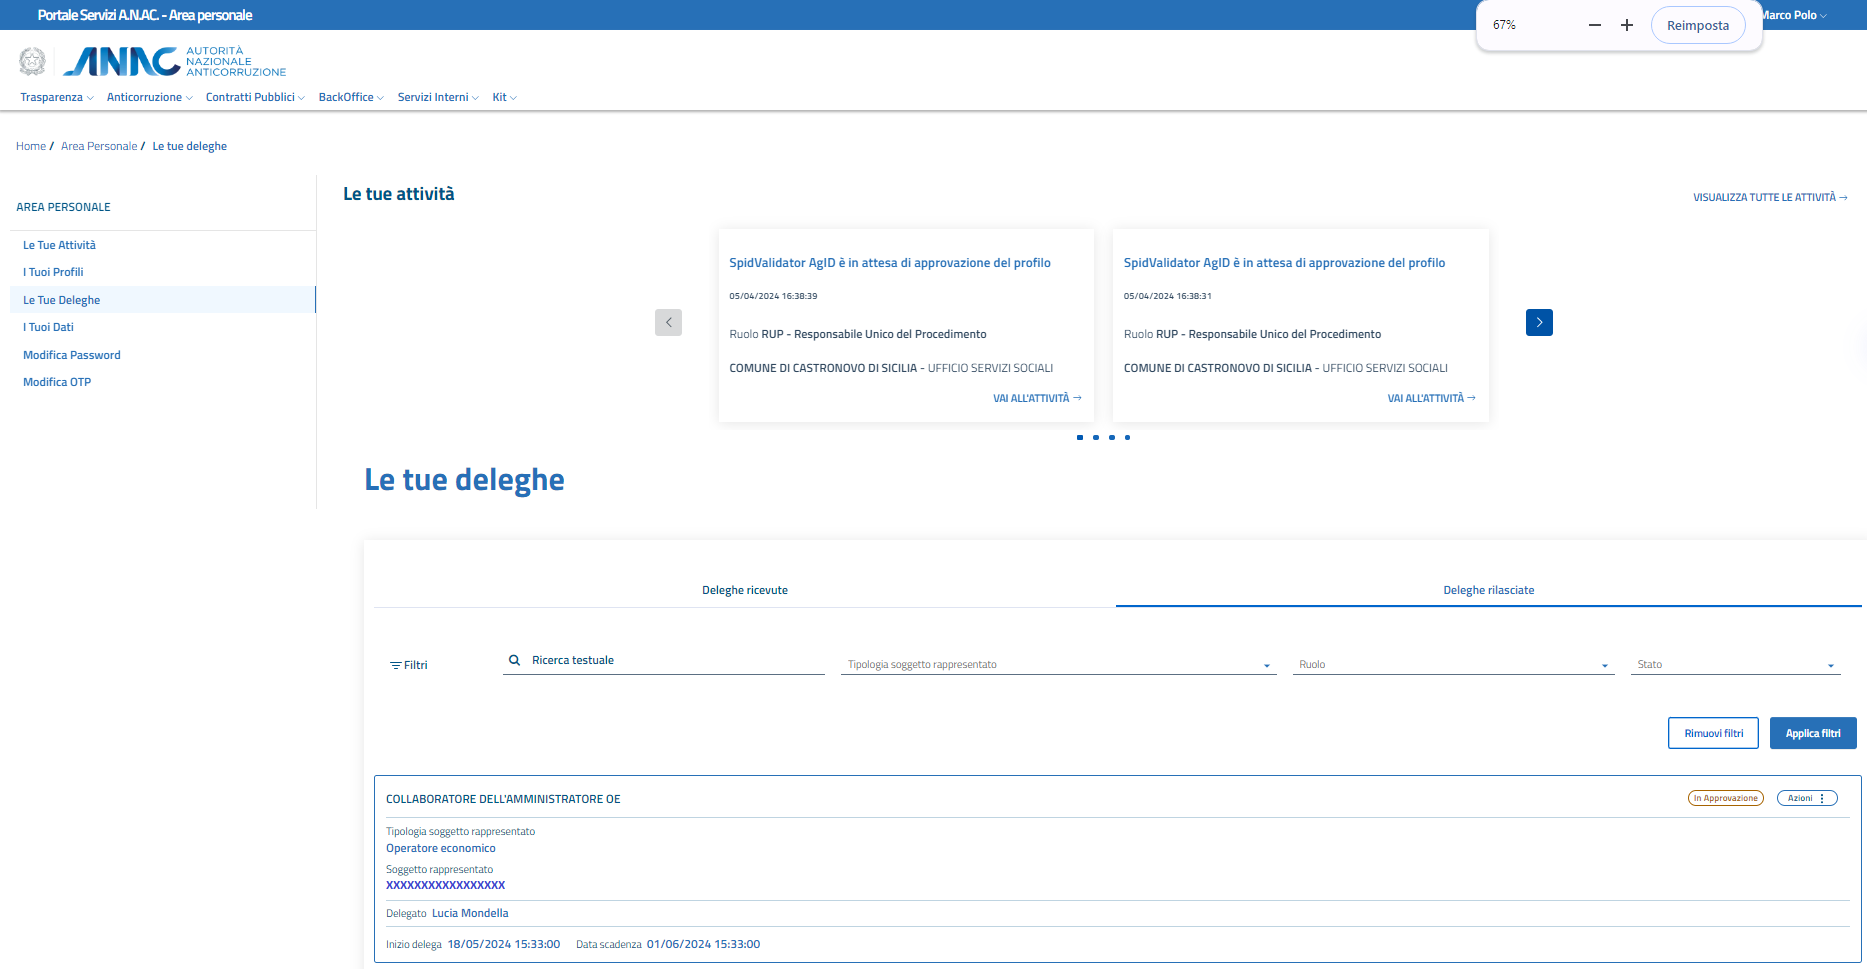Zoom in with the plus icon
The width and height of the screenshot is (1867, 969).
click(1627, 25)
